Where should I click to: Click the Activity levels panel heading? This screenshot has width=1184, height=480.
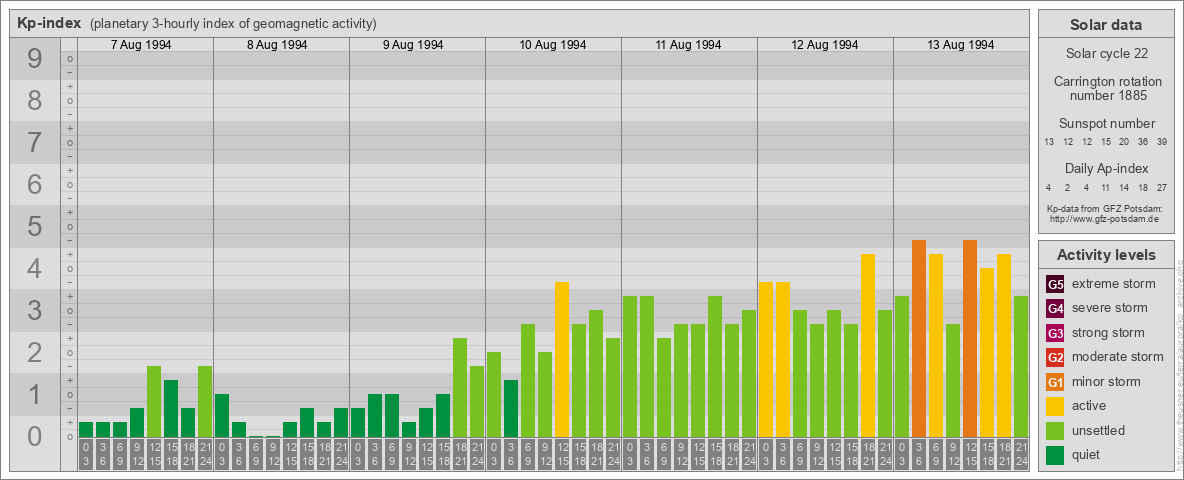(x=1106, y=255)
